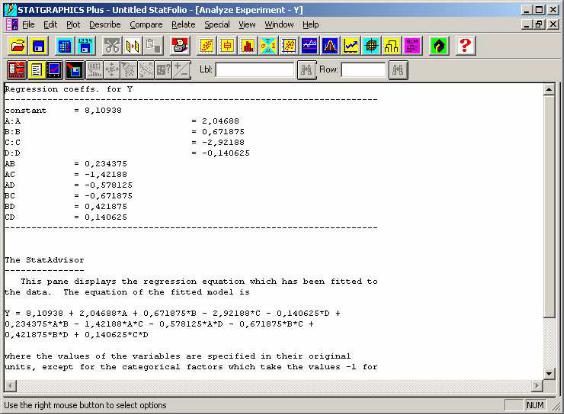Click the plus/minus toolbar icon
The height and width of the screenshot is (414, 564).
tap(182, 70)
